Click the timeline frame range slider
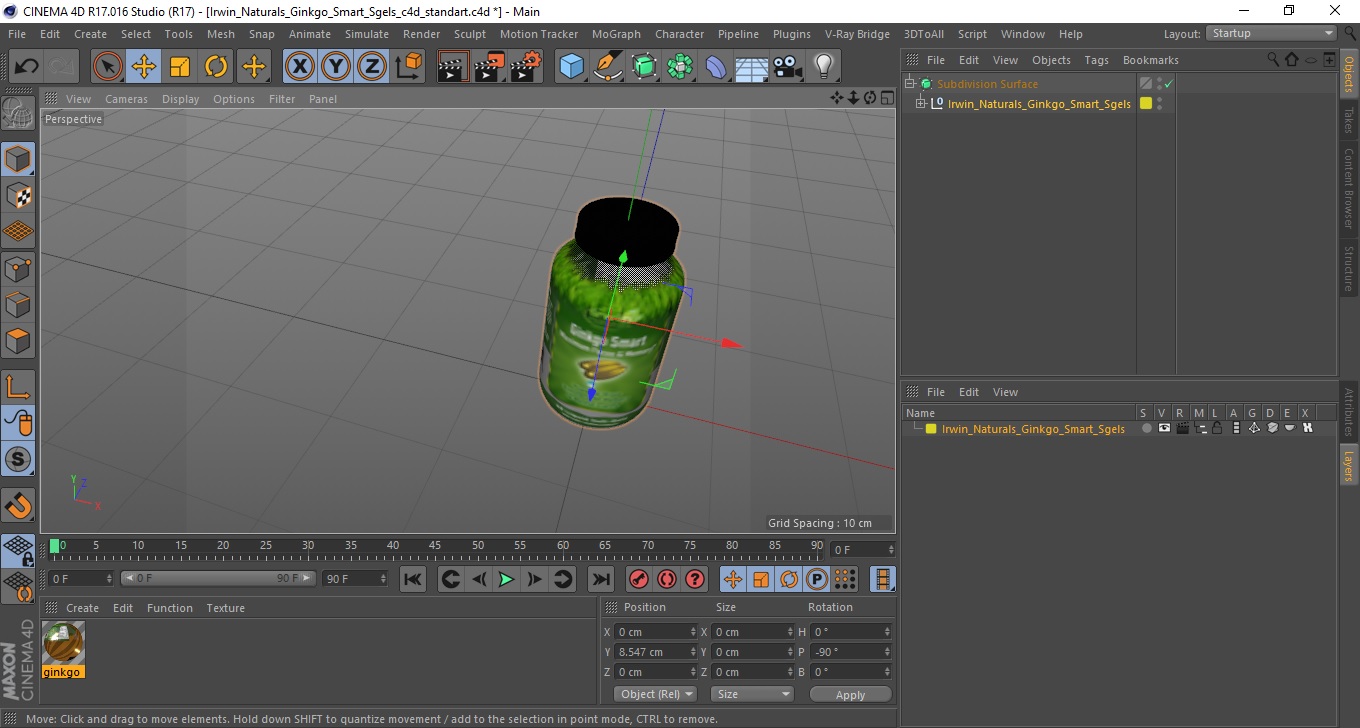Viewport: 1360px width, 728px height. point(218,579)
